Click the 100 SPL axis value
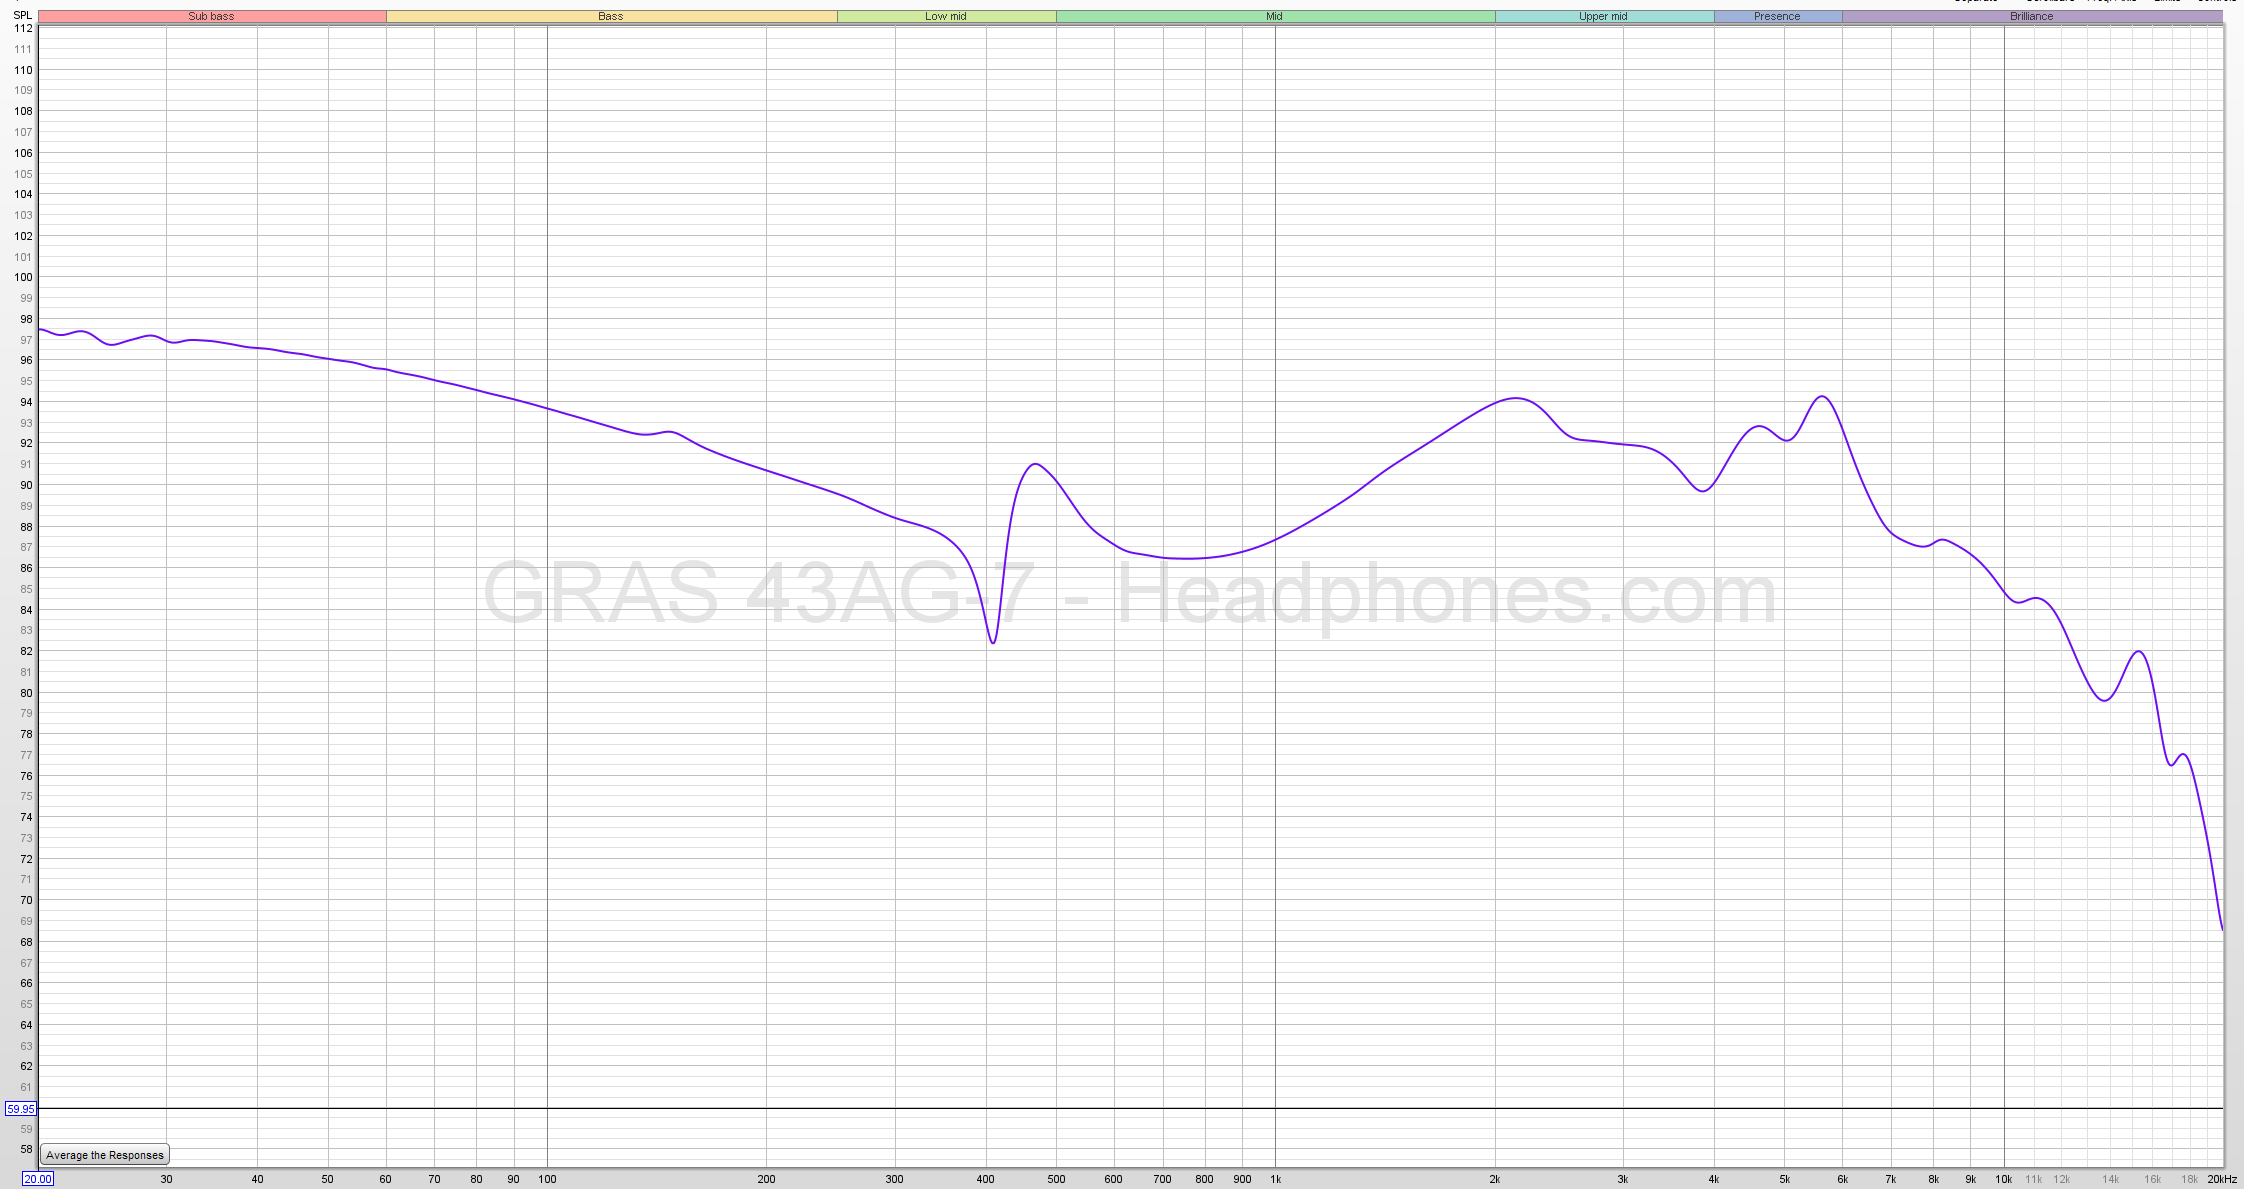This screenshot has height=1189, width=2244. point(23,277)
